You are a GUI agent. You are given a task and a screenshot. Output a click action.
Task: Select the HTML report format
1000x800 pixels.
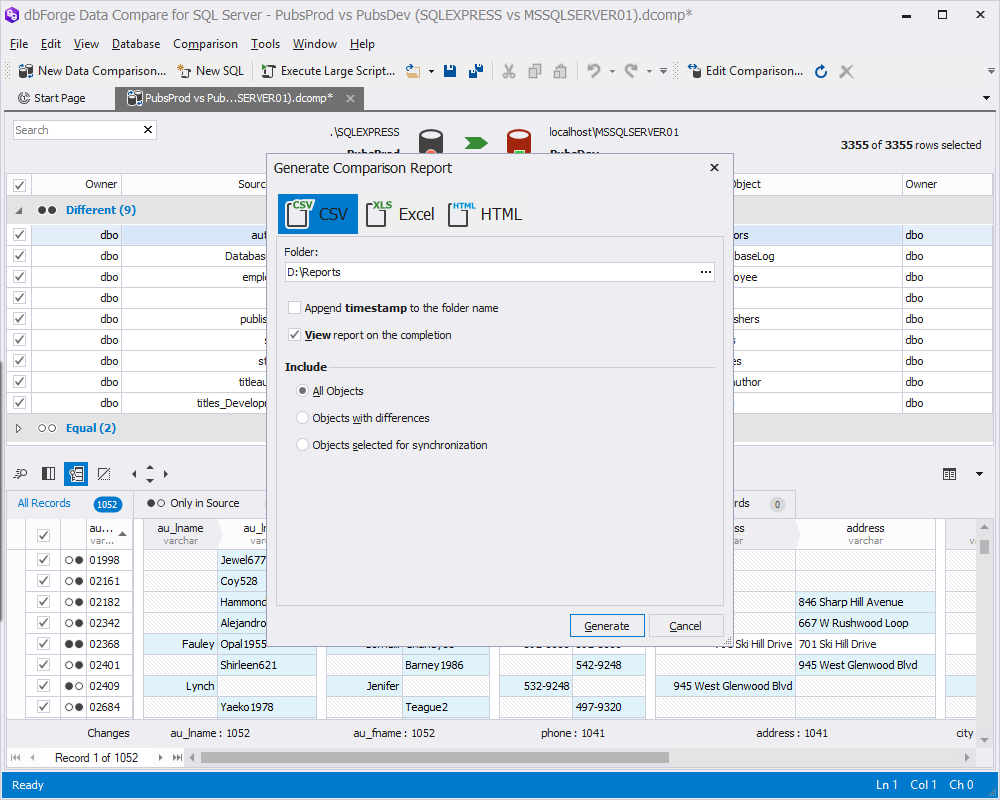[485, 214]
